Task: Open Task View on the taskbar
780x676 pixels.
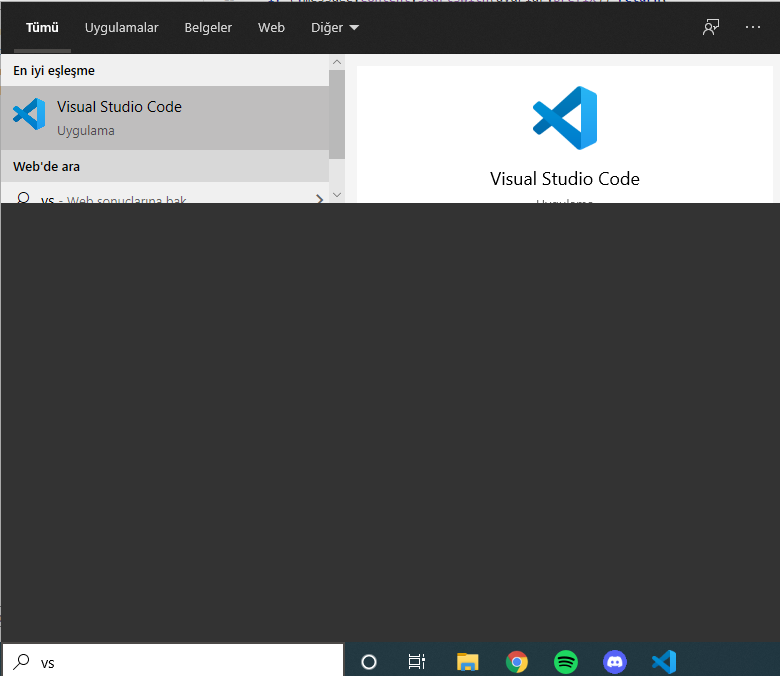Action: tap(416, 662)
